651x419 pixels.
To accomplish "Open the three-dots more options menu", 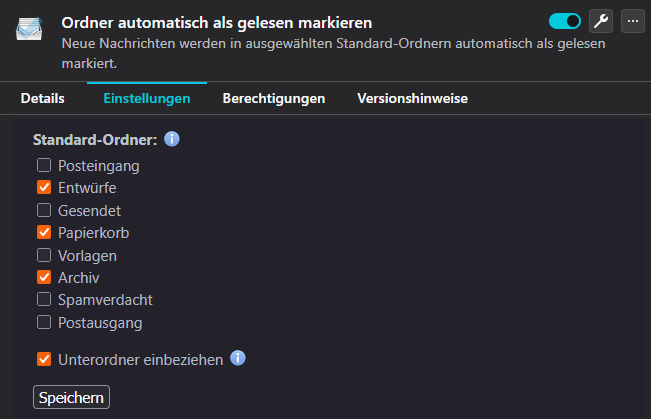I will (632, 21).
